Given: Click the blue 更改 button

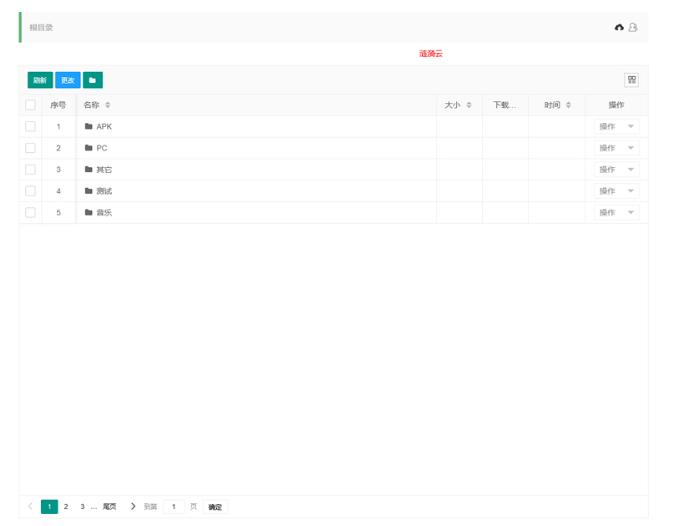Looking at the screenshot, I should point(67,80).
